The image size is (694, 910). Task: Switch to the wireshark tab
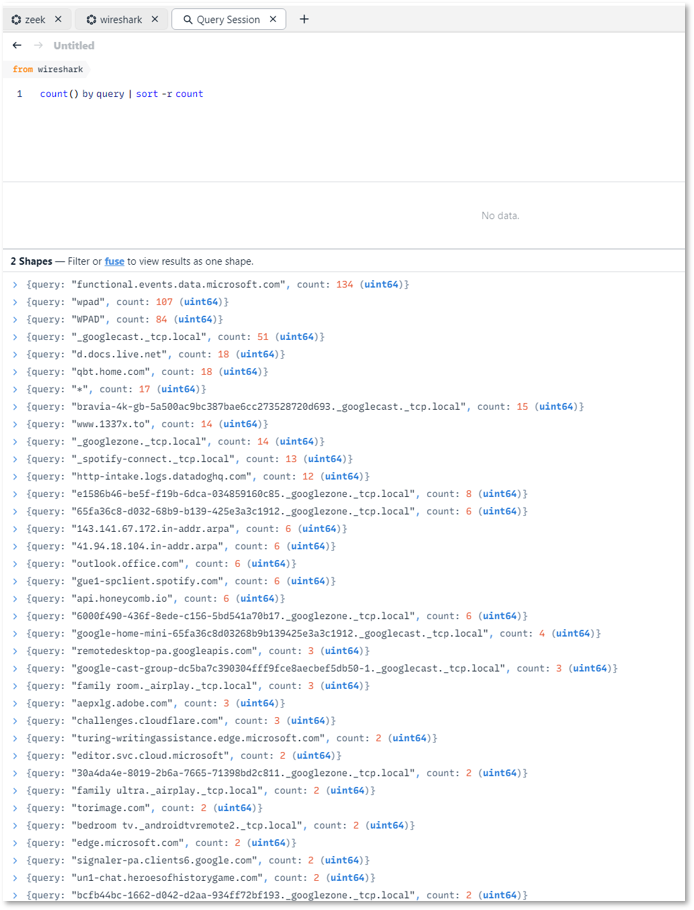click(x=119, y=19)
